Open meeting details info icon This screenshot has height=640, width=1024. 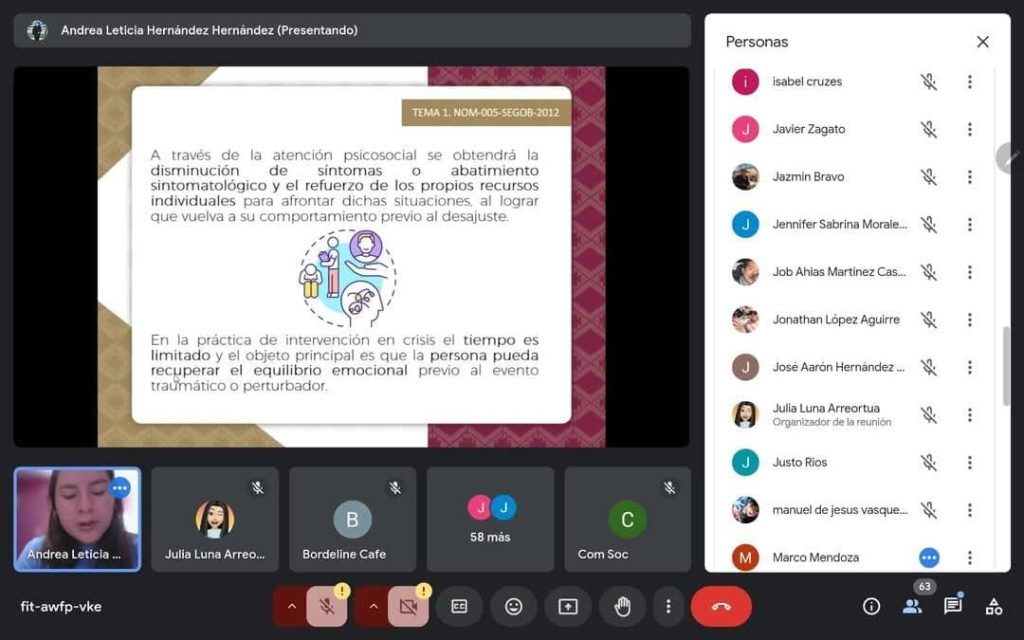(871, 606)
